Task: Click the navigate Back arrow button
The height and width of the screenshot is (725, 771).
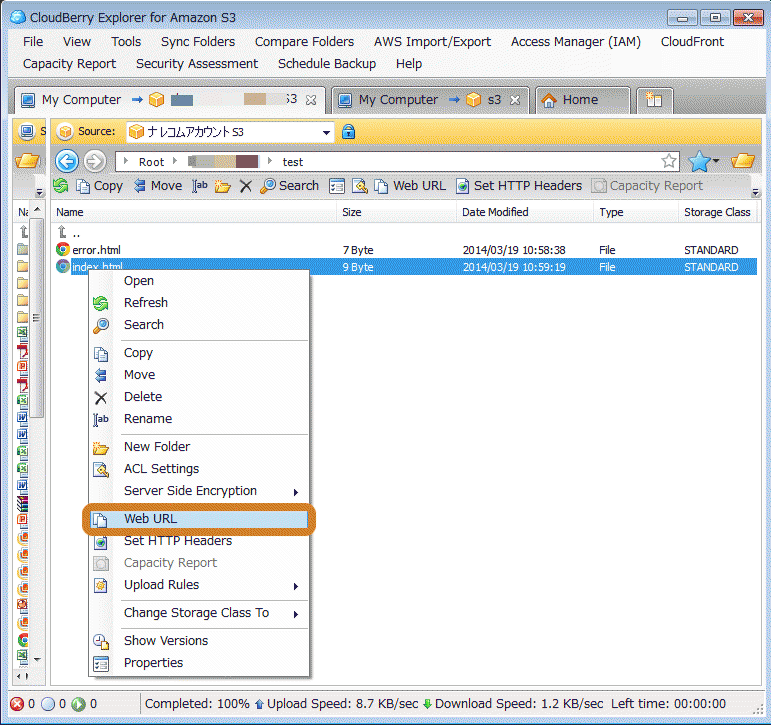Action: 66,161
